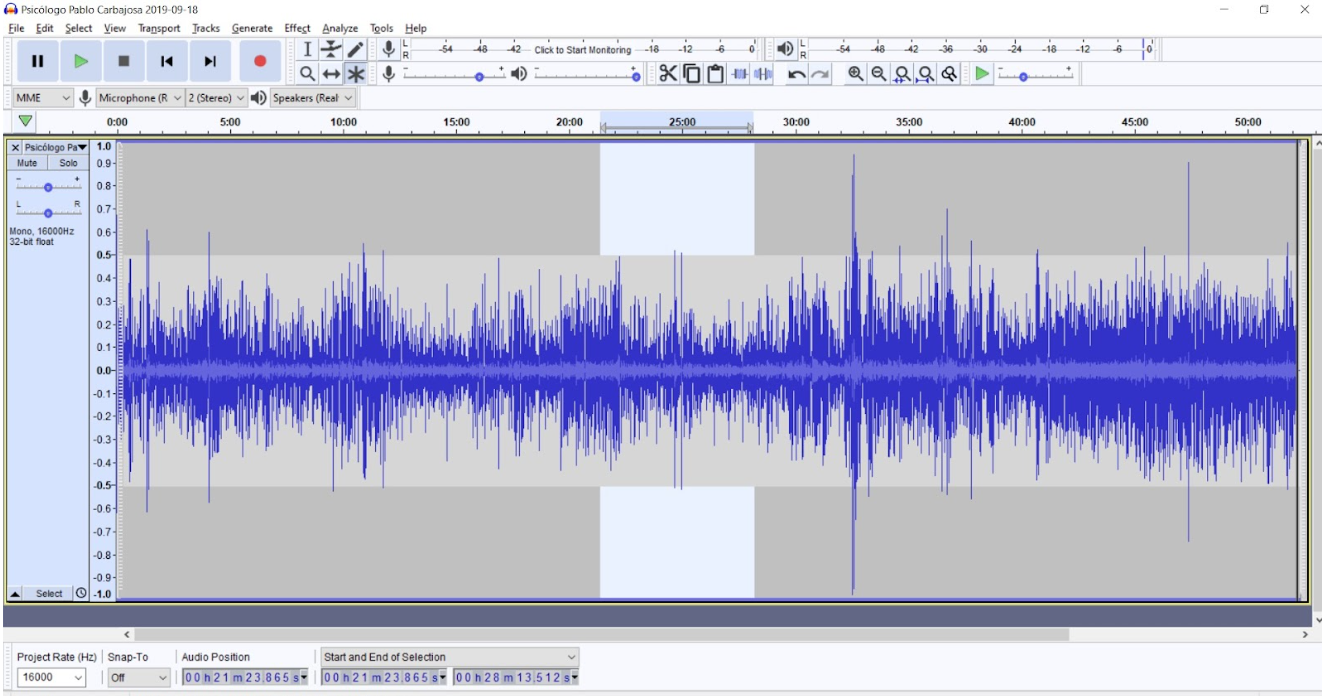Click the record meter microphone icon

coord(389,49)
